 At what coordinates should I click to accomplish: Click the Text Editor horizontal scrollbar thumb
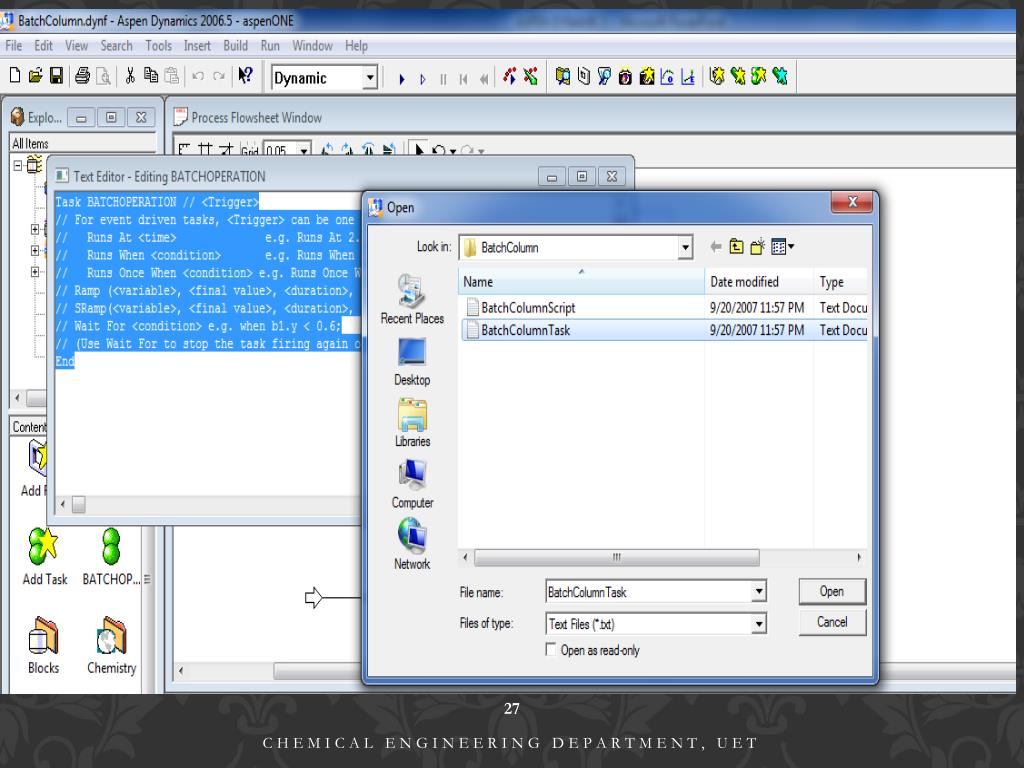tap(78, 504)
